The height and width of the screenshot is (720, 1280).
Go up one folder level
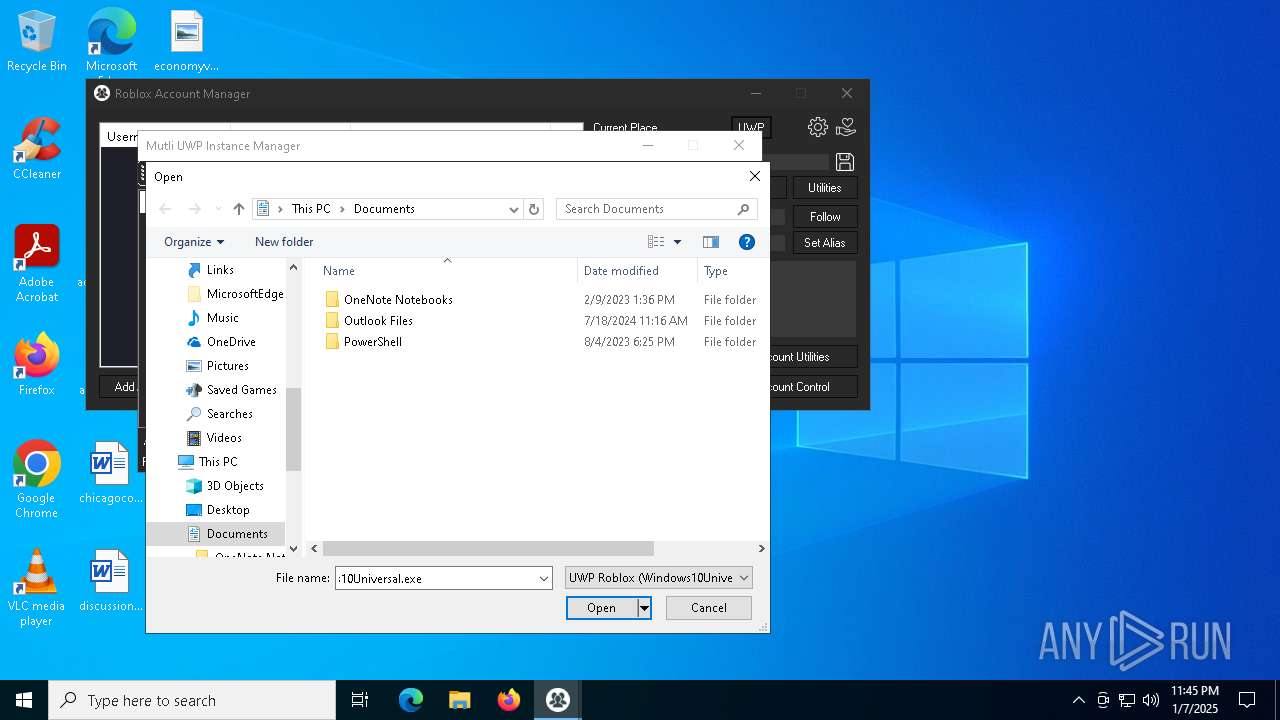(x=238, y=209)
